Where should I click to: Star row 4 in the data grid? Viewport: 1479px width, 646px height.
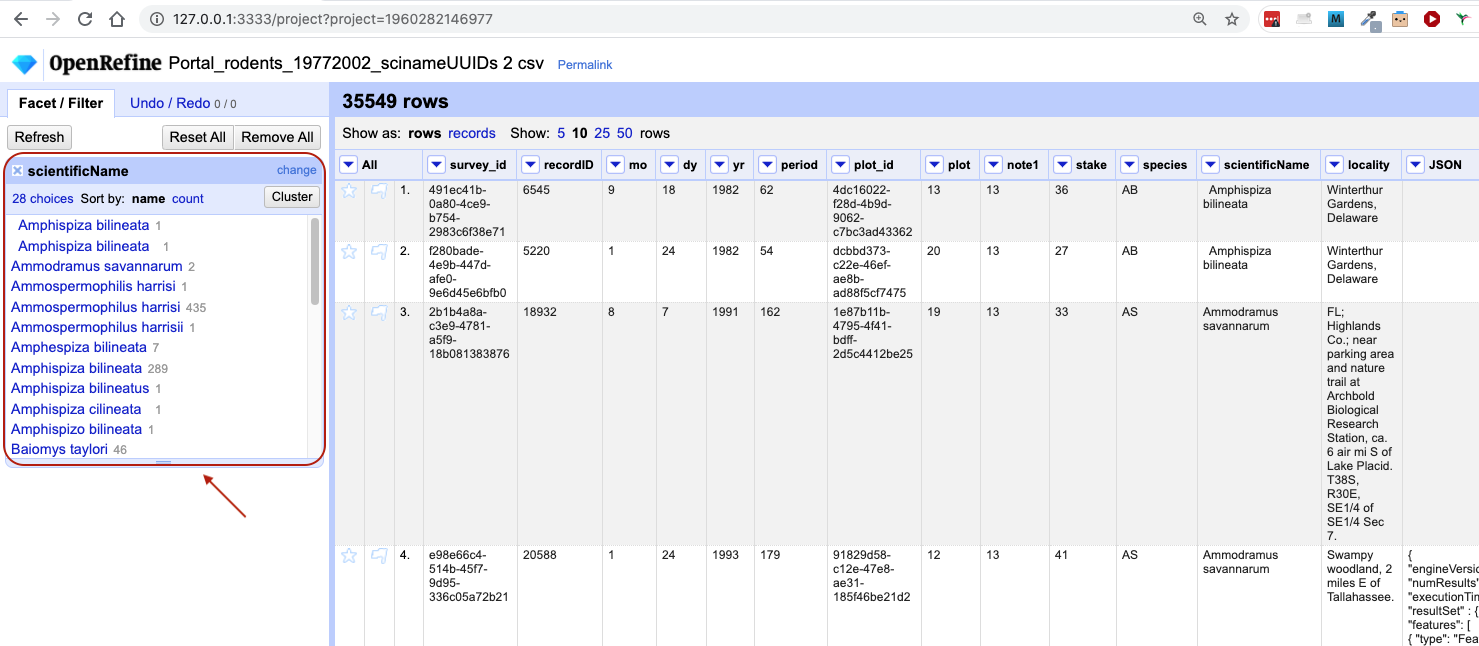pos(349,556)
